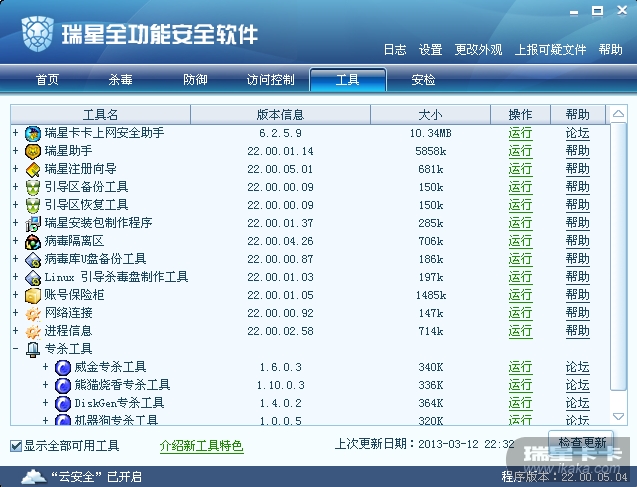Click the 引导区备份工具 icon
637x487 pixels.
(x=33, y=187)
